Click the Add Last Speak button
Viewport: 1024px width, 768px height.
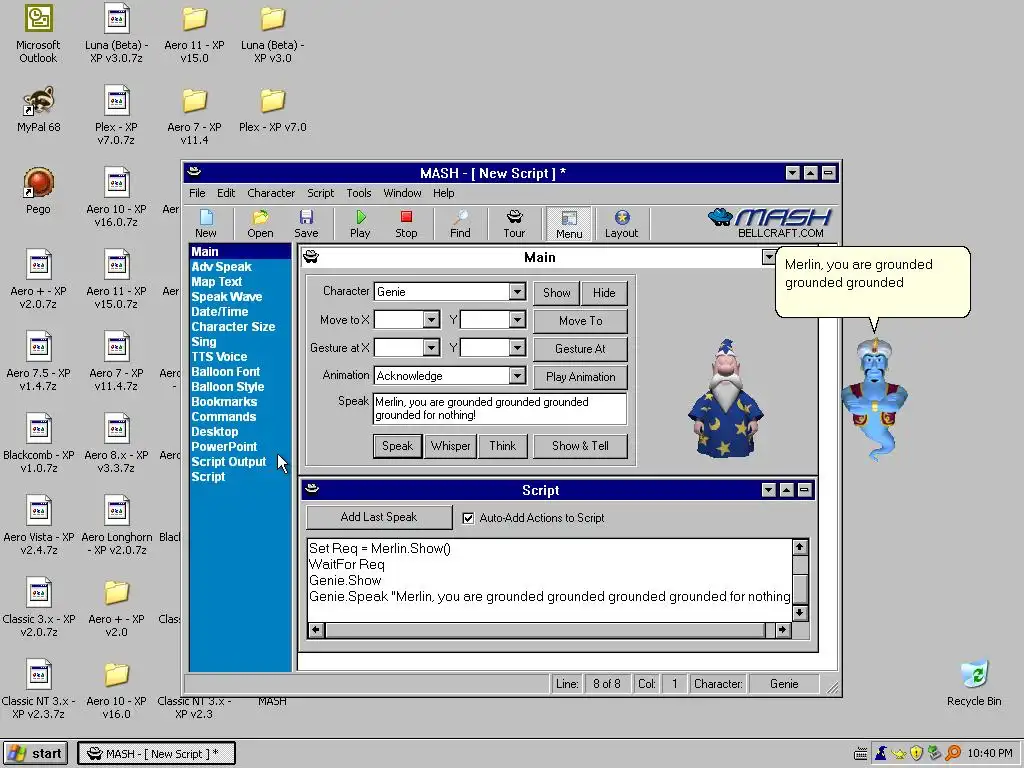[x=379, y=517]
